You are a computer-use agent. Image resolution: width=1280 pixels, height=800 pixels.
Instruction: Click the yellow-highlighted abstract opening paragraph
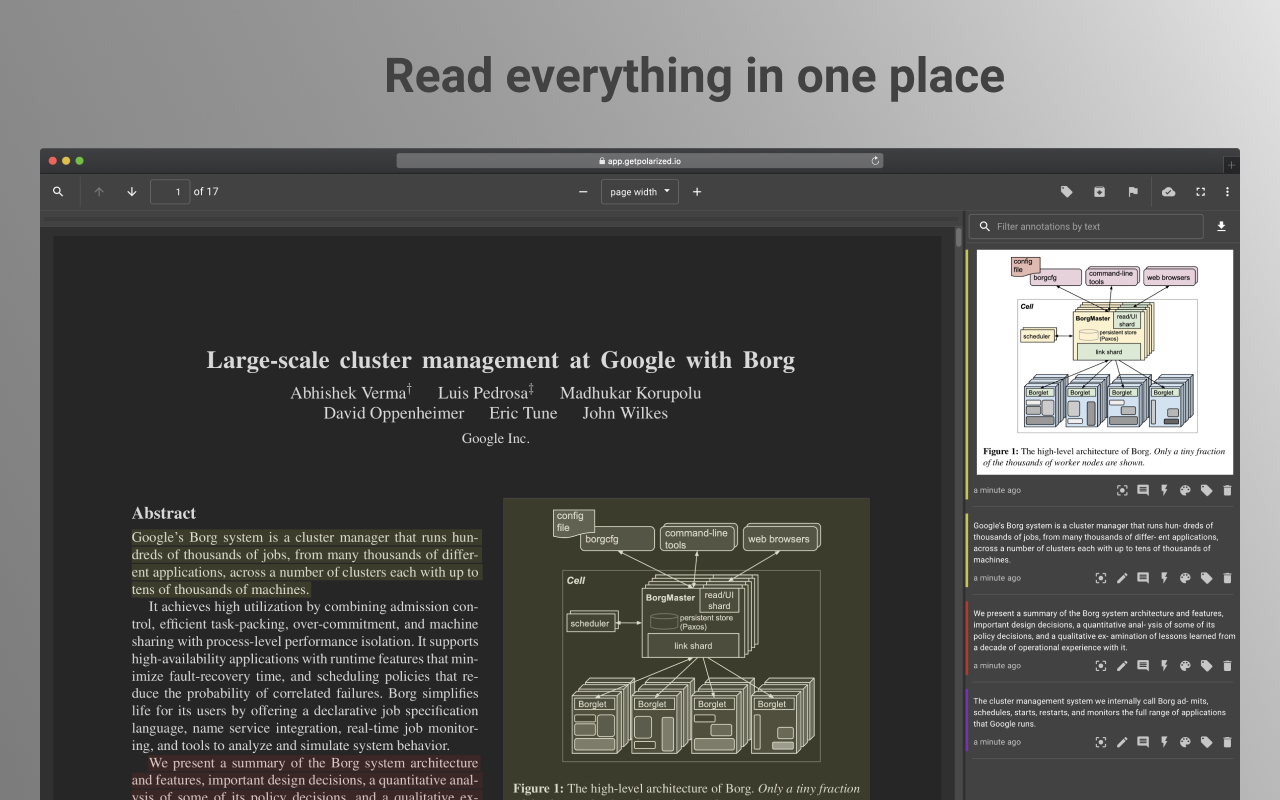(306, 563)
